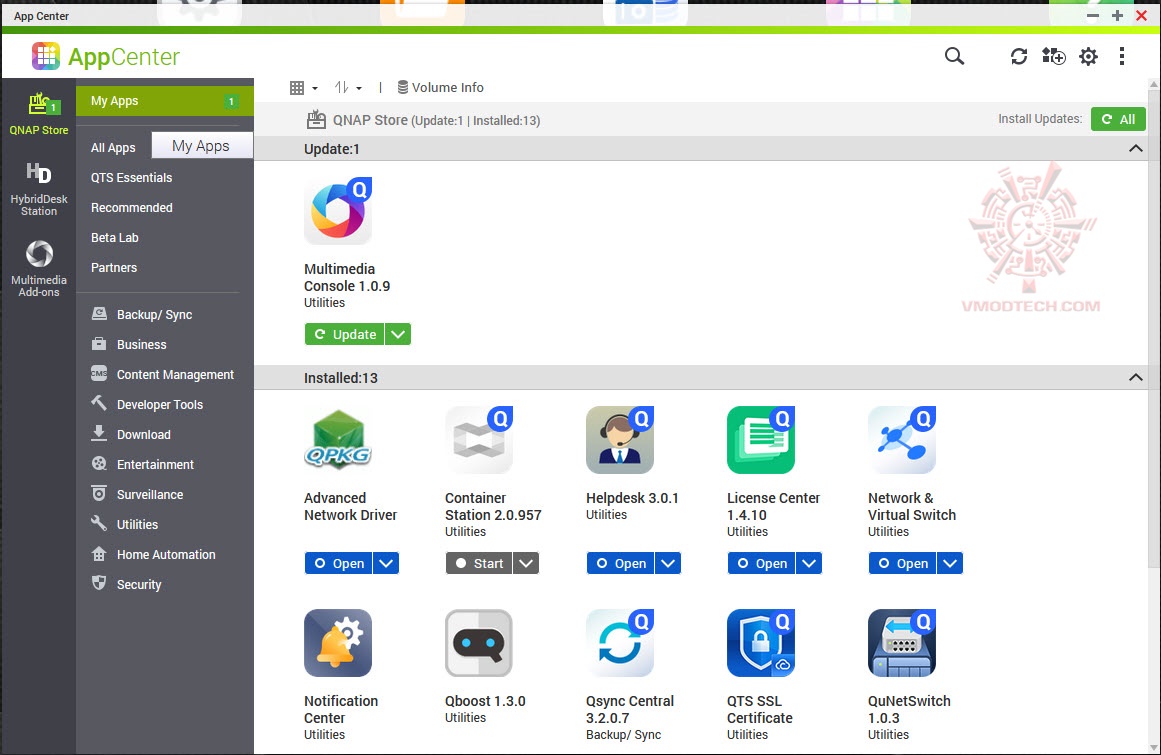The image size is (1161, 755).
Task: Open the Download category
Action: coord(131,434)
